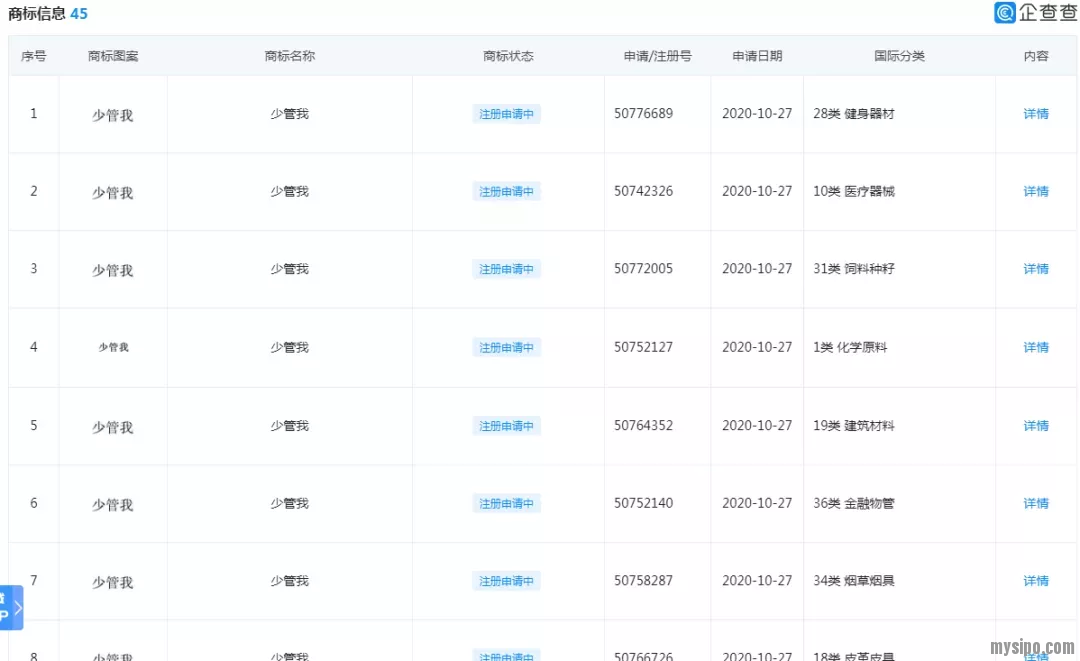Click the 商标状态 column header
1080x661 pixels.
(x=508, y=56)
